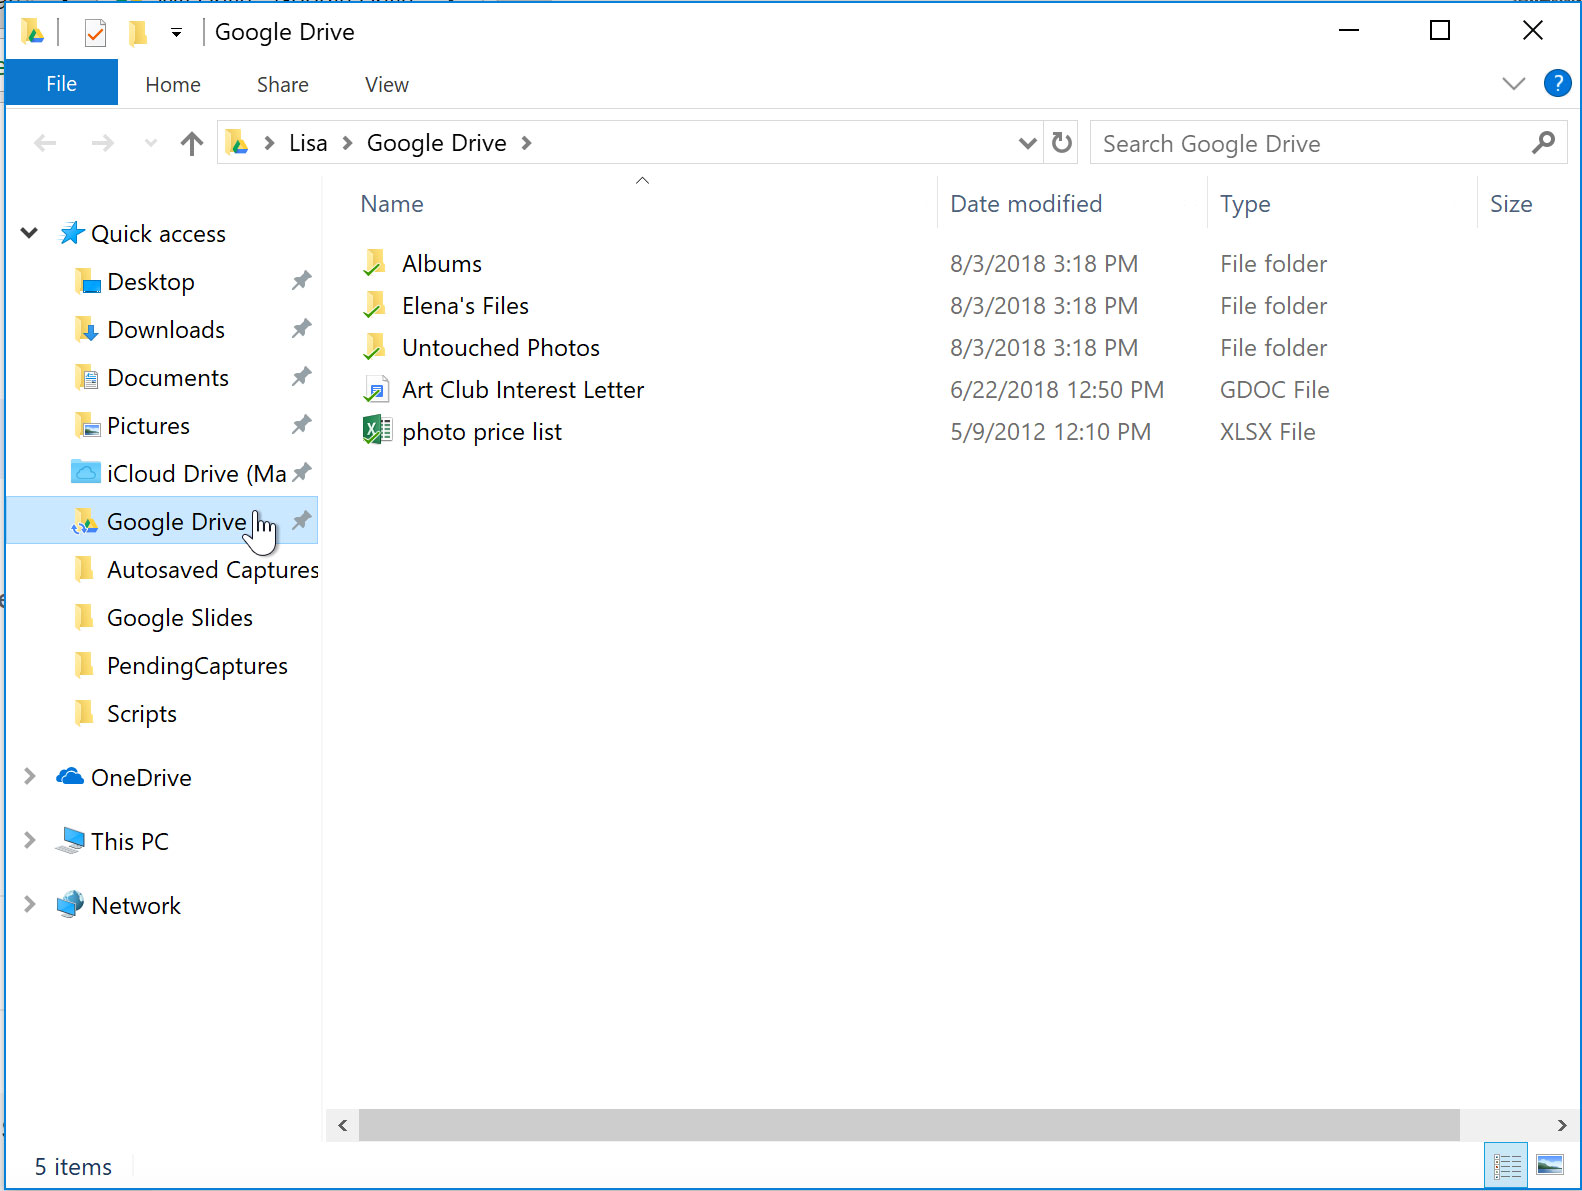Click Google Drive in the address breadcrumb

[x=437, y=143]
